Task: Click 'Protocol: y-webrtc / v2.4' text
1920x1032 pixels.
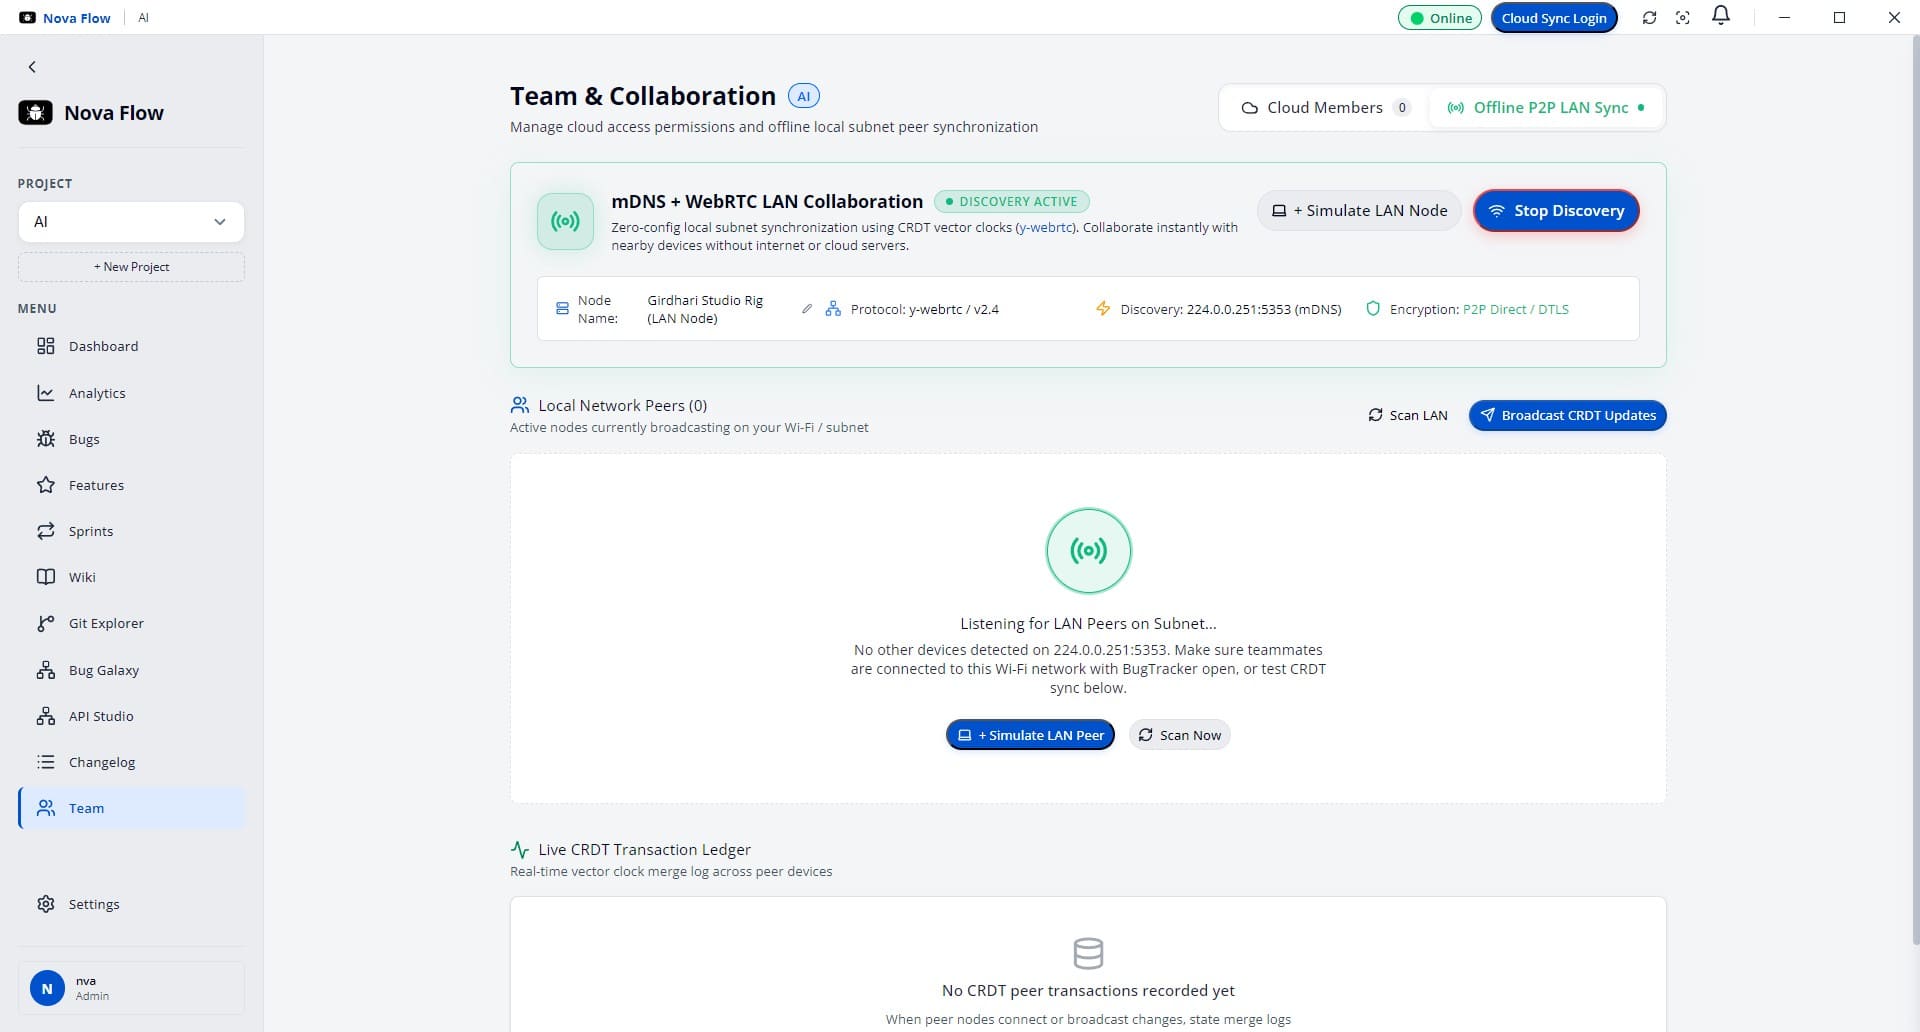Action: (925, 309)
